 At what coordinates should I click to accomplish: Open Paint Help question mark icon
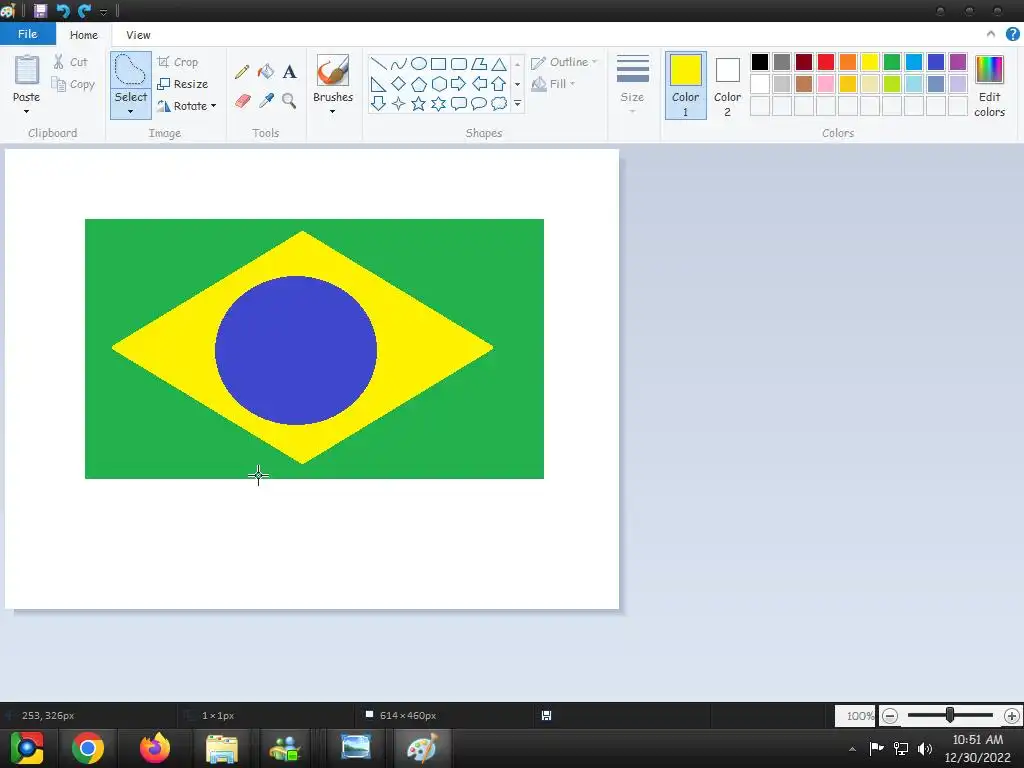pyautogui.click(x=1013, y=34)
